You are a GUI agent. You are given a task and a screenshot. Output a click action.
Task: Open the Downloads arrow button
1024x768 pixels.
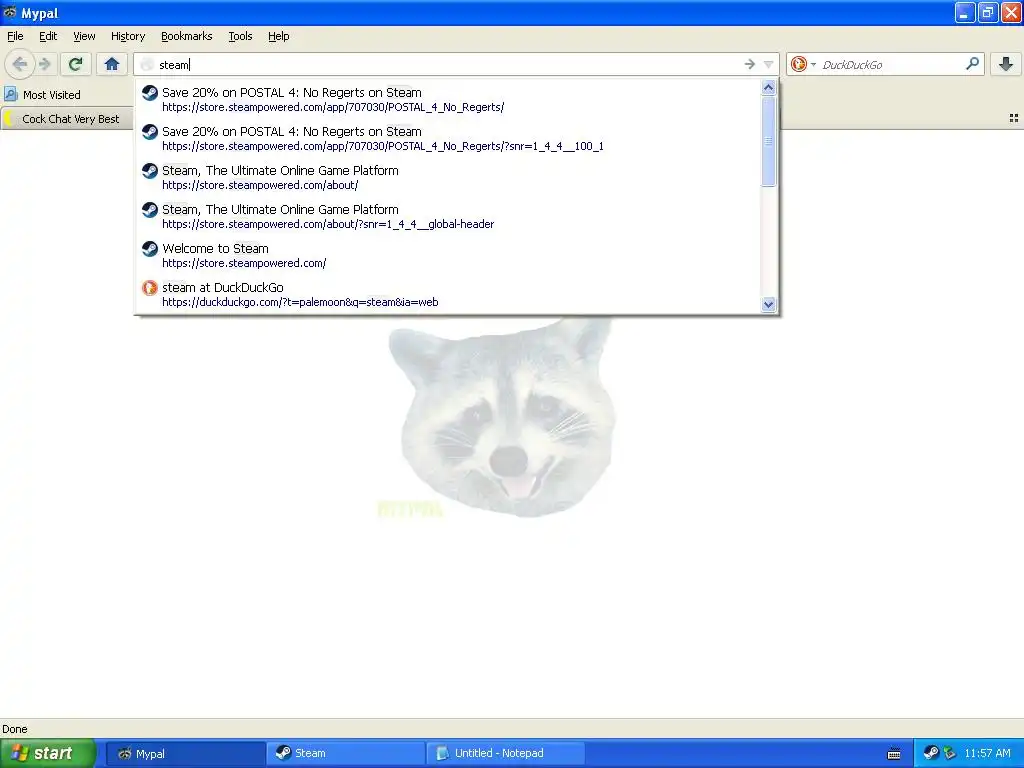[1006, 64]
